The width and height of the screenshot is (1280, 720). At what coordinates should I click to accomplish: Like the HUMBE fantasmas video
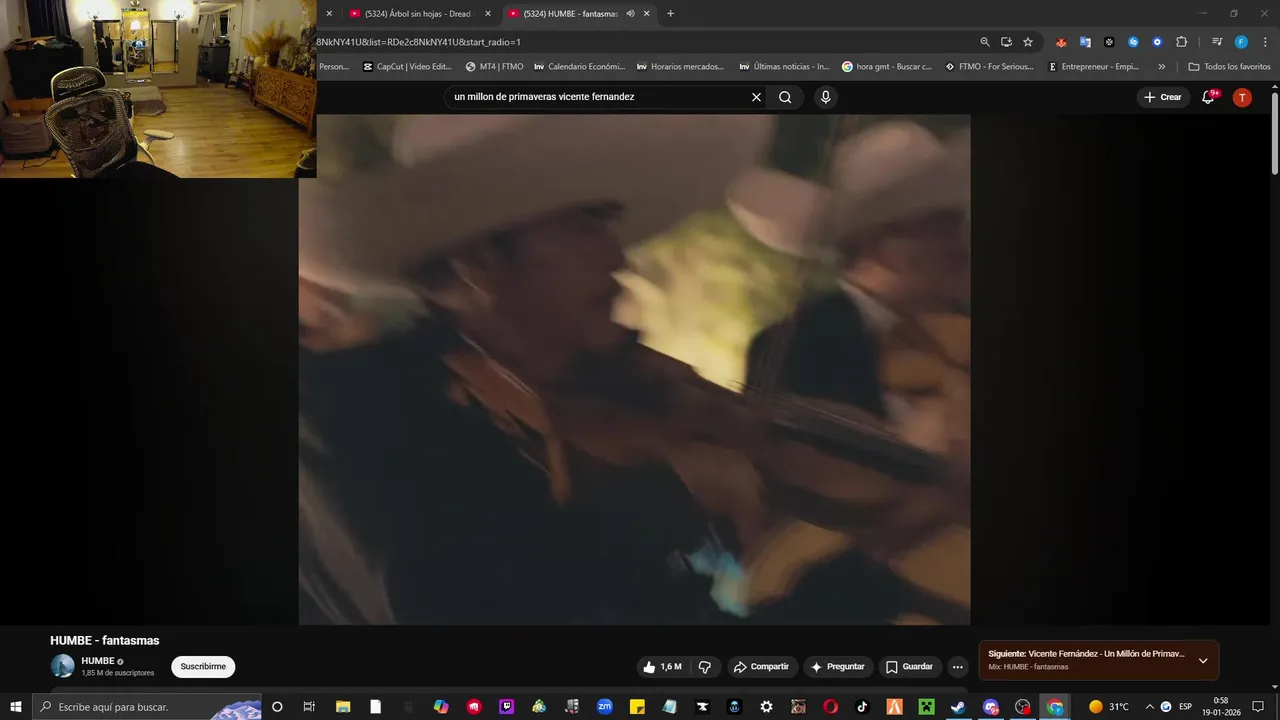click(x=662, y=667)
